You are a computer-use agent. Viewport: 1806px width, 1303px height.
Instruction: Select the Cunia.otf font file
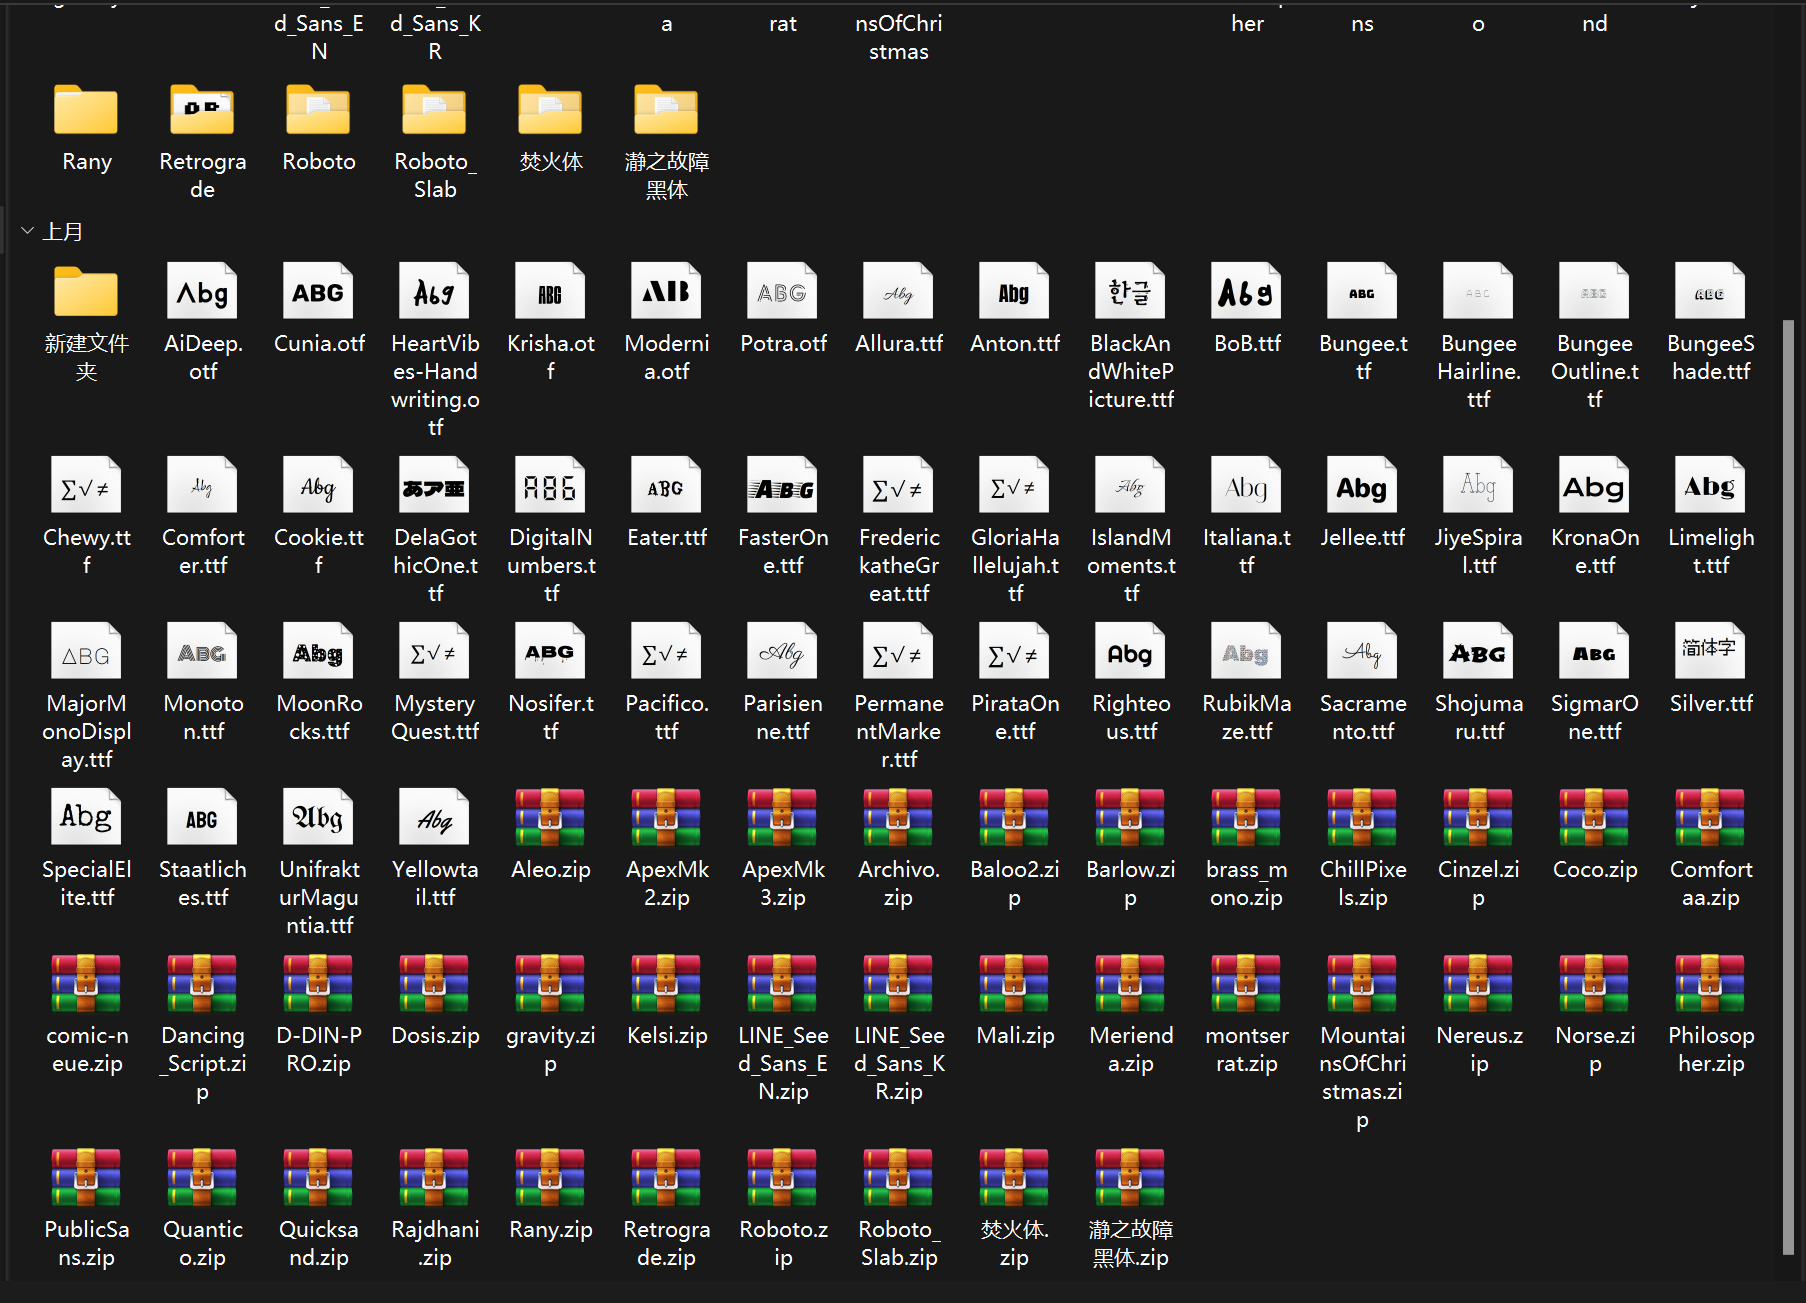click(x=318, y=292)
